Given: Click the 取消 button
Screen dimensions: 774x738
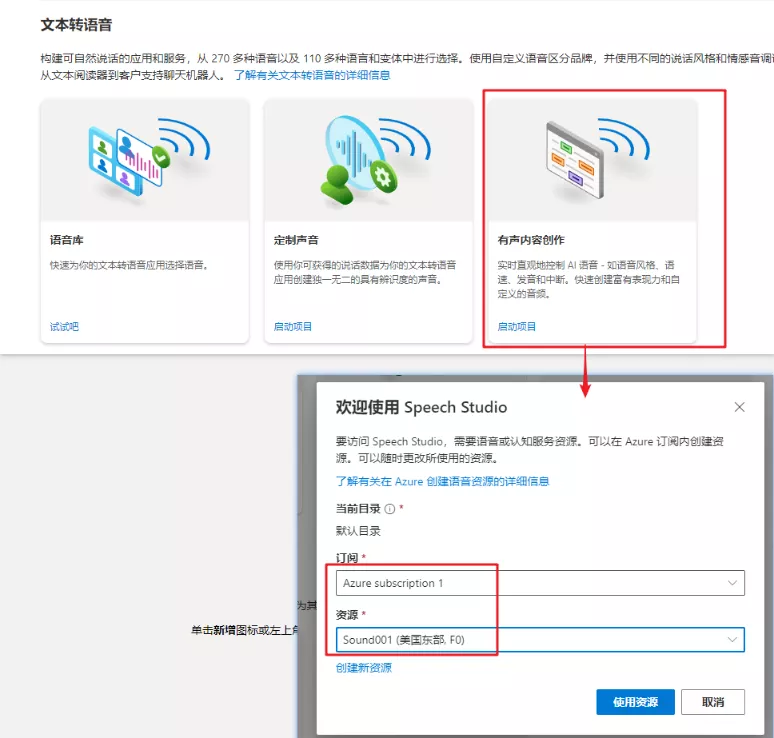Looking at the screenshot, I should (x=713, y=702).
